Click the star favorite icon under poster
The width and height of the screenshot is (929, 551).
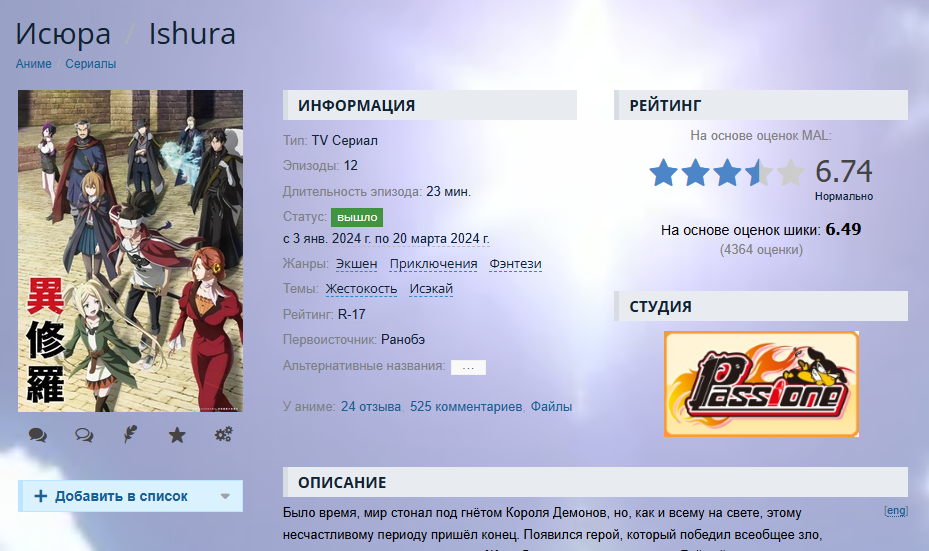point(177,435)
